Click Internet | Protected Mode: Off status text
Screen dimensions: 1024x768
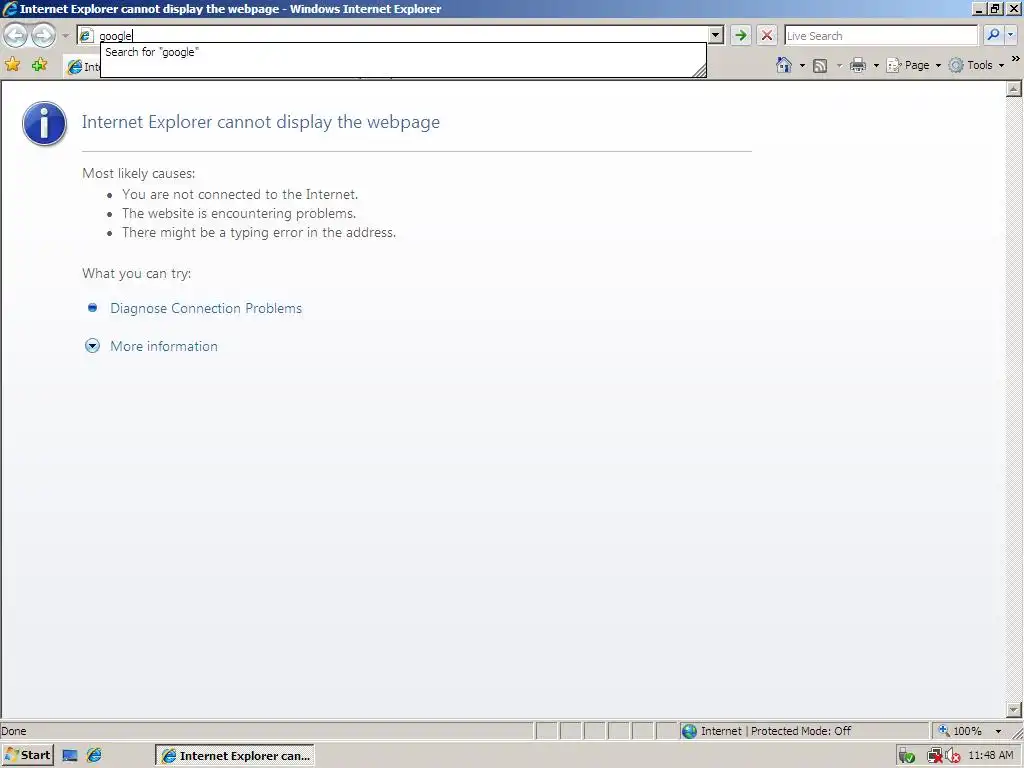tap(776, 731)
